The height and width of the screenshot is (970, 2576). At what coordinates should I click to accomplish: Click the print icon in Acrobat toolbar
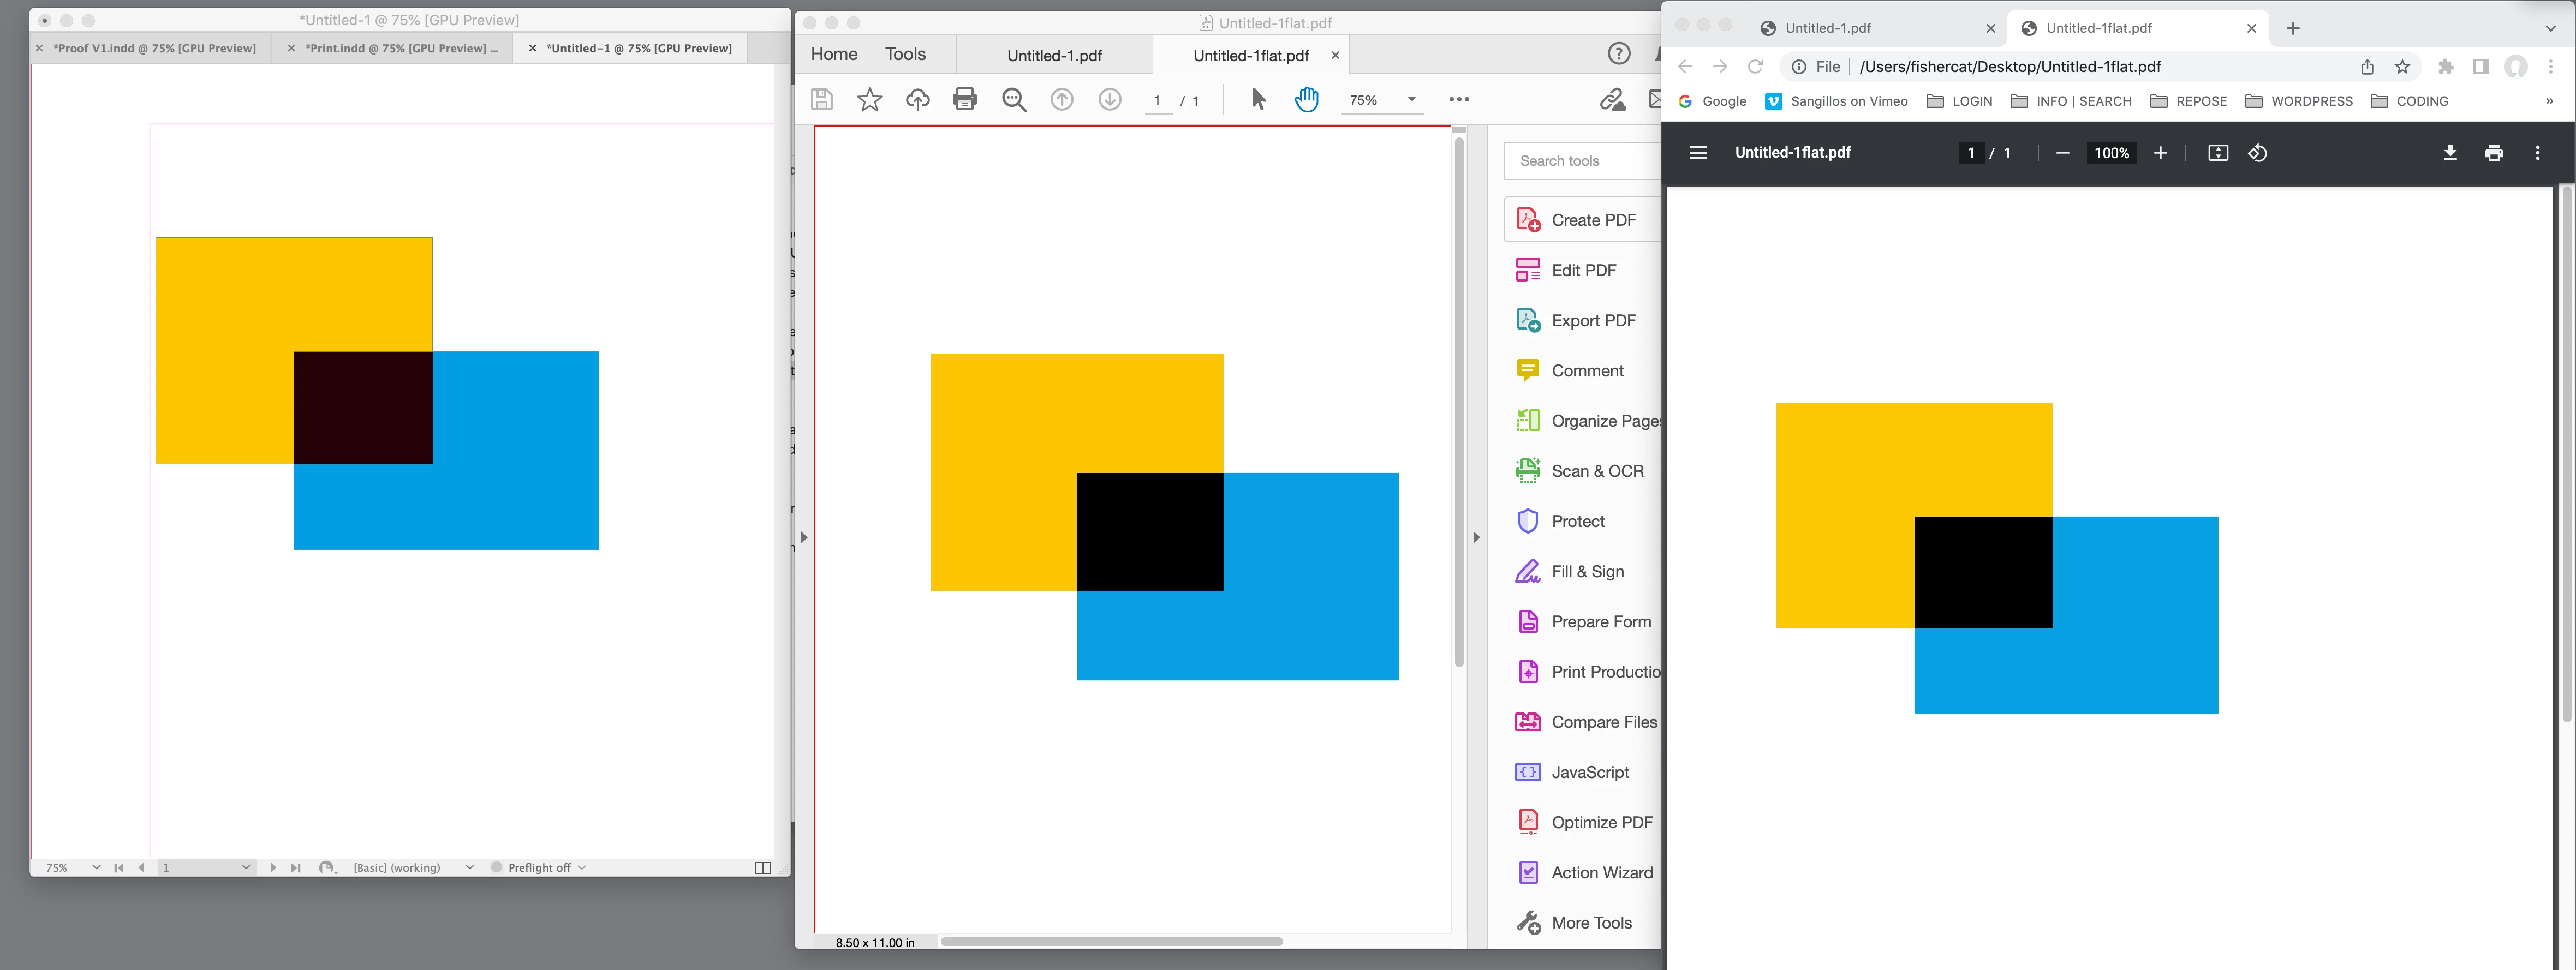coord(964,99)
